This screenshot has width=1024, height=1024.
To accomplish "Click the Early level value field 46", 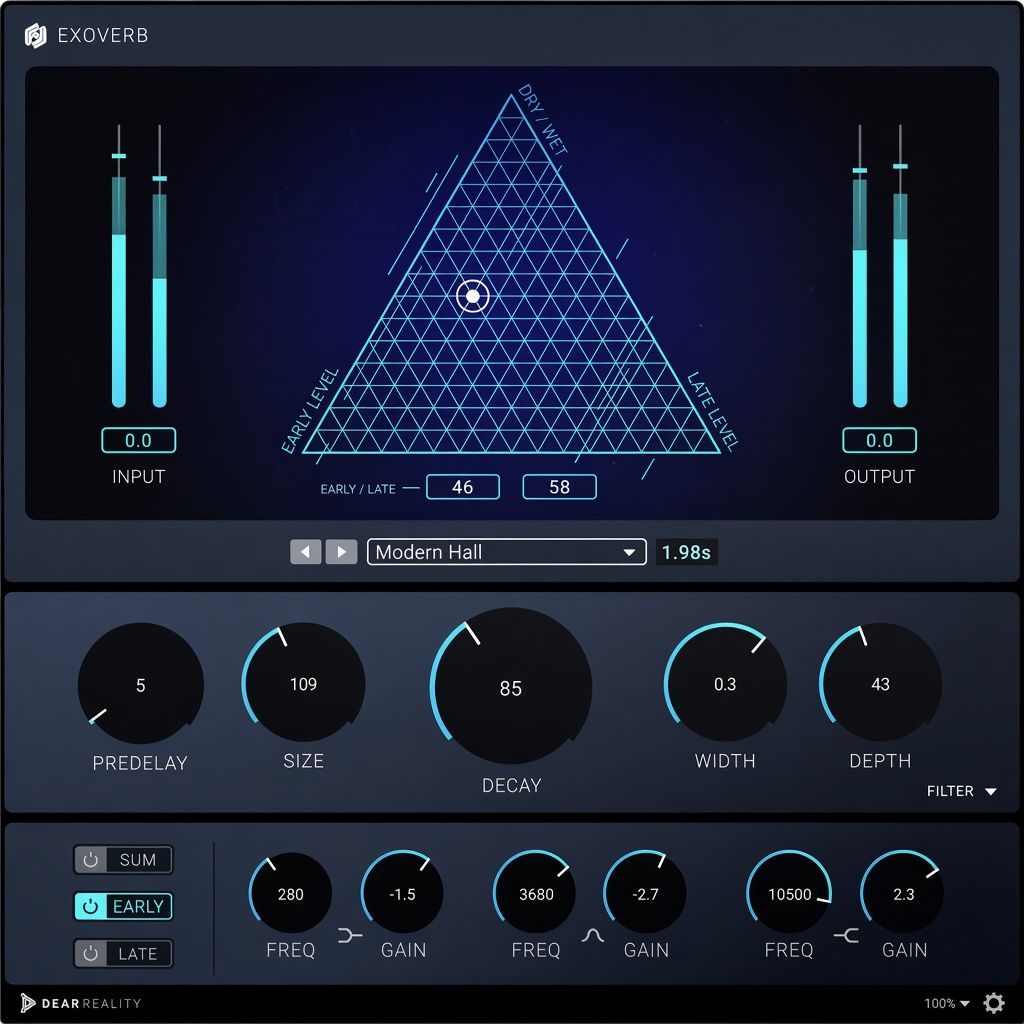I will (463, 487).
